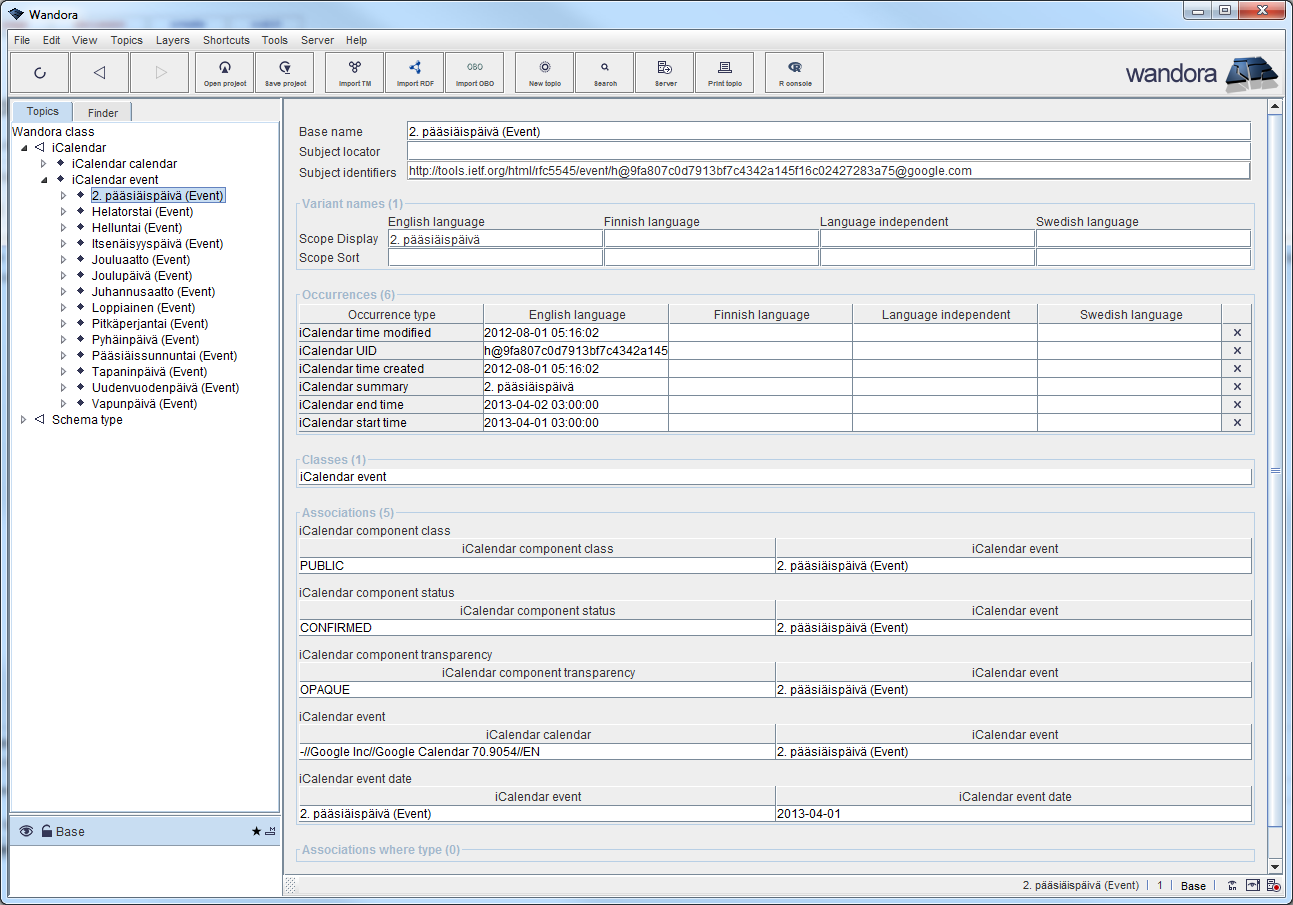The height and width of the screenshot is (905, 1293).
Task: Import an RDF file
Action: coord(414,72)
